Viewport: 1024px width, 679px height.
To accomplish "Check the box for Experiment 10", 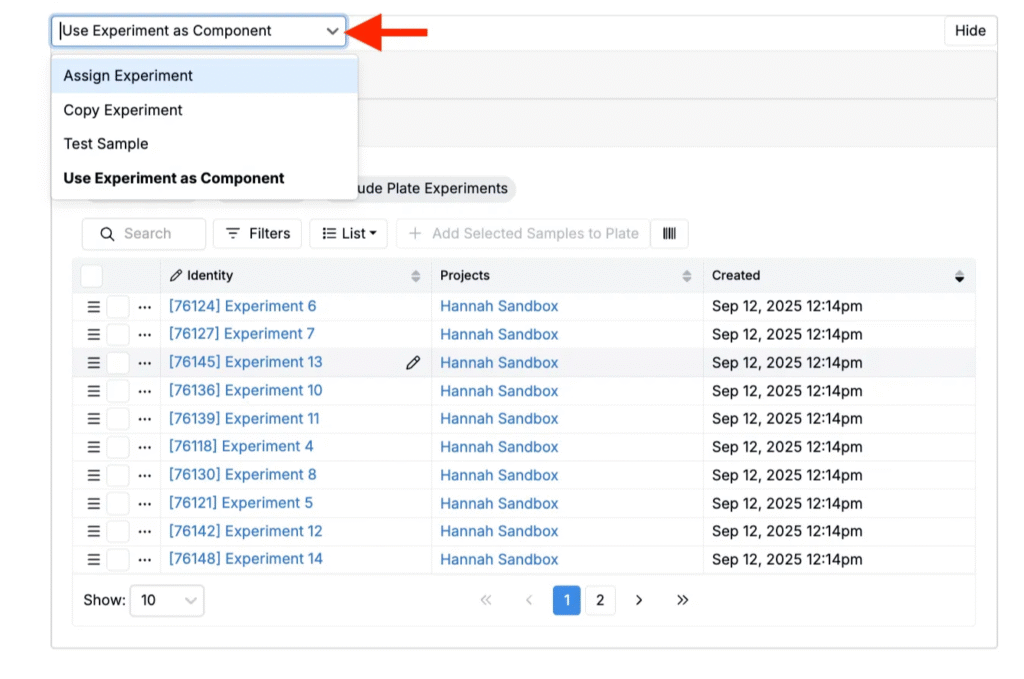I will point(119,391).
